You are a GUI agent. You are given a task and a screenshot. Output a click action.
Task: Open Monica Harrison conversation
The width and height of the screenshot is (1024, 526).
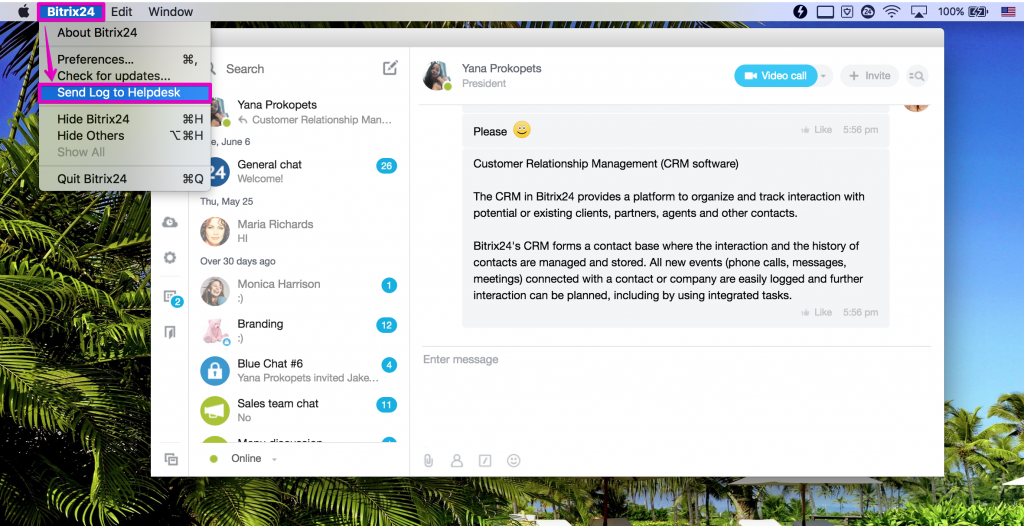(299, 291)
